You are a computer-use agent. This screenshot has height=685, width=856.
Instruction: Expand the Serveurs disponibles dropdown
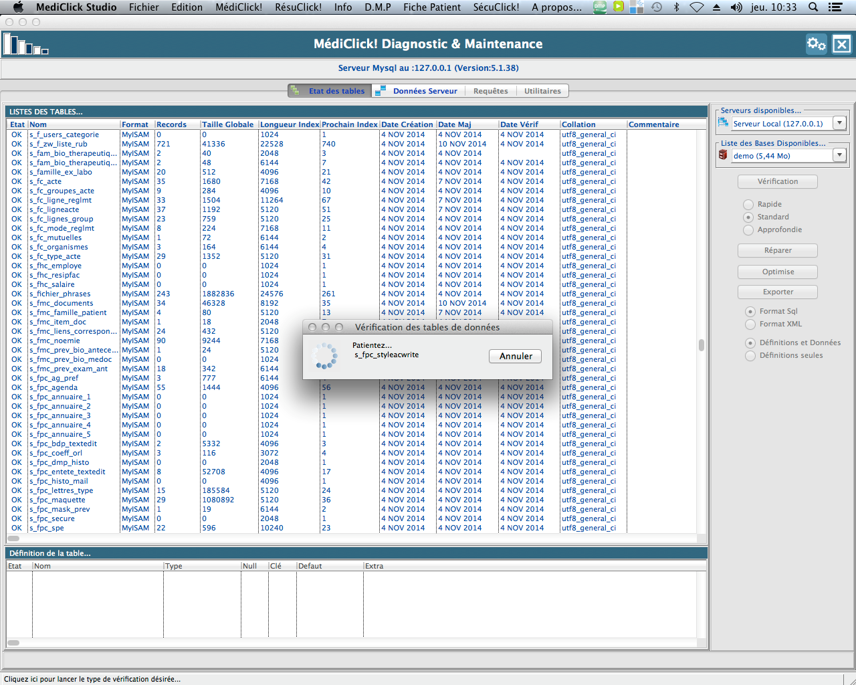pos(839,123)
